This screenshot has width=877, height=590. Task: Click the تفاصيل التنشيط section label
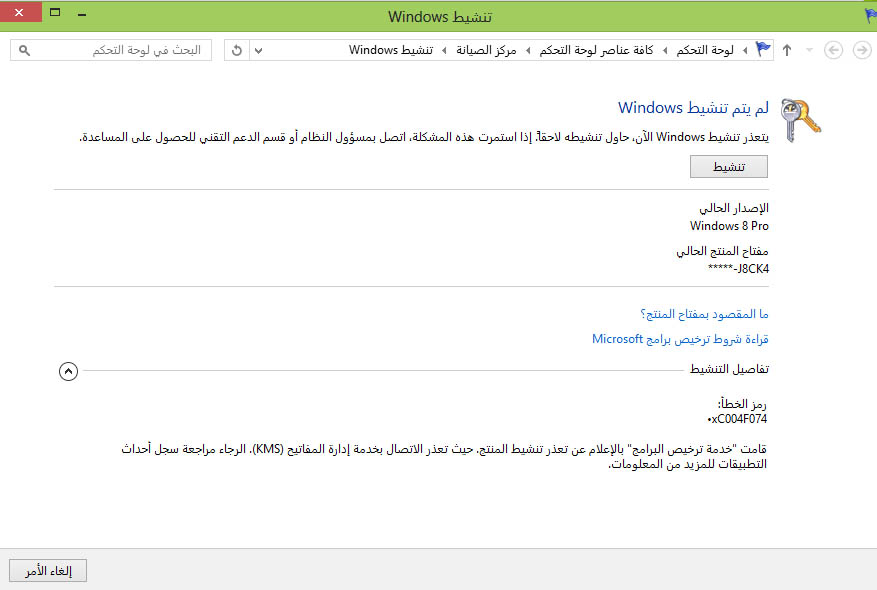[x=729, y=369]
